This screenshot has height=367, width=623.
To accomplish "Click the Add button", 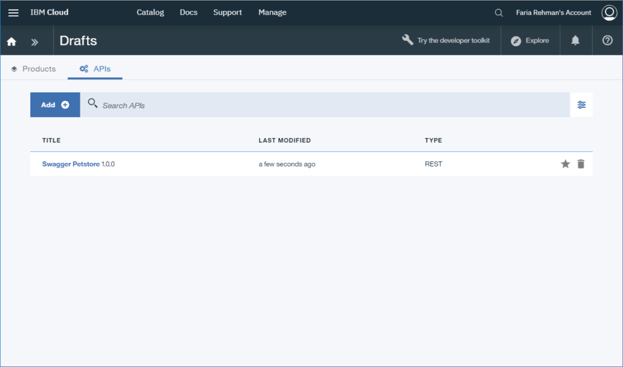I will coord(55,105).
